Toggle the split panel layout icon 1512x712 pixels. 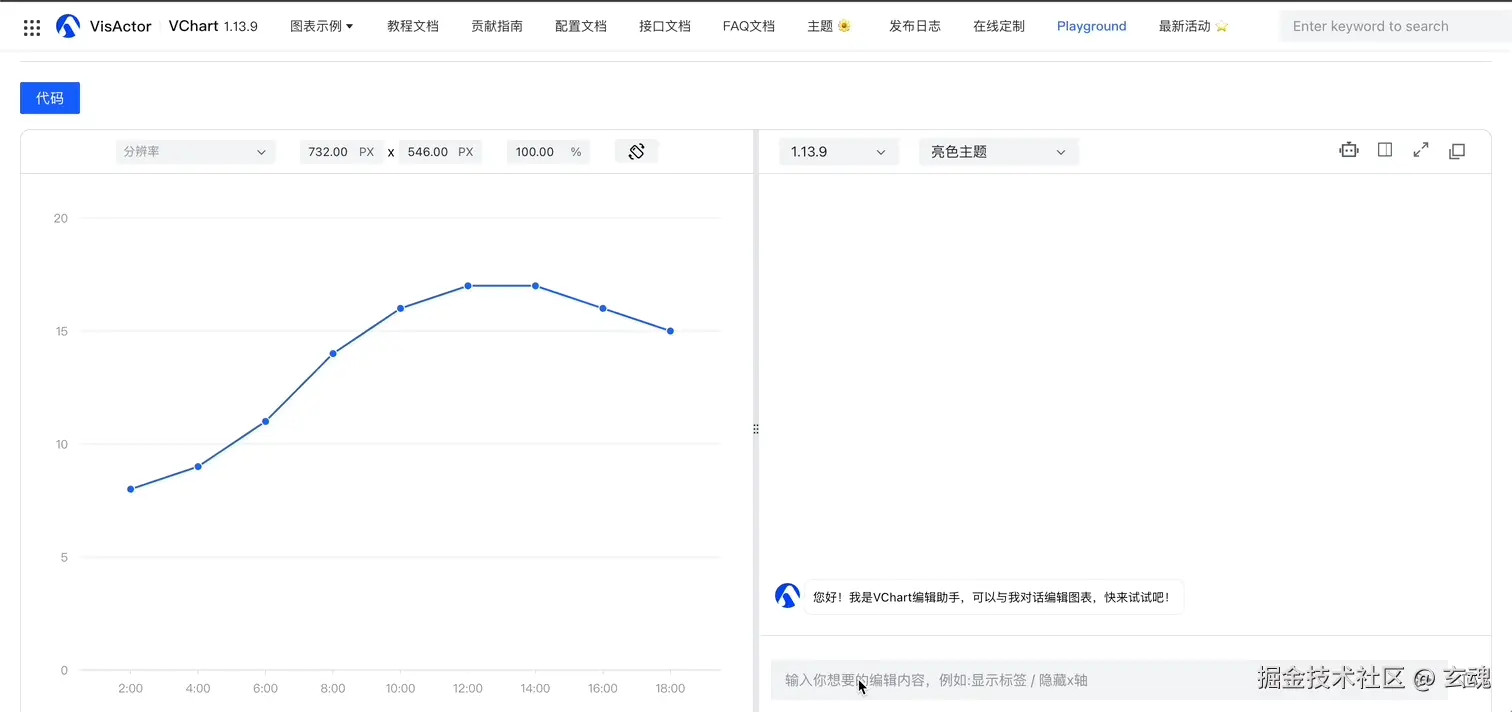[1385, 151]
